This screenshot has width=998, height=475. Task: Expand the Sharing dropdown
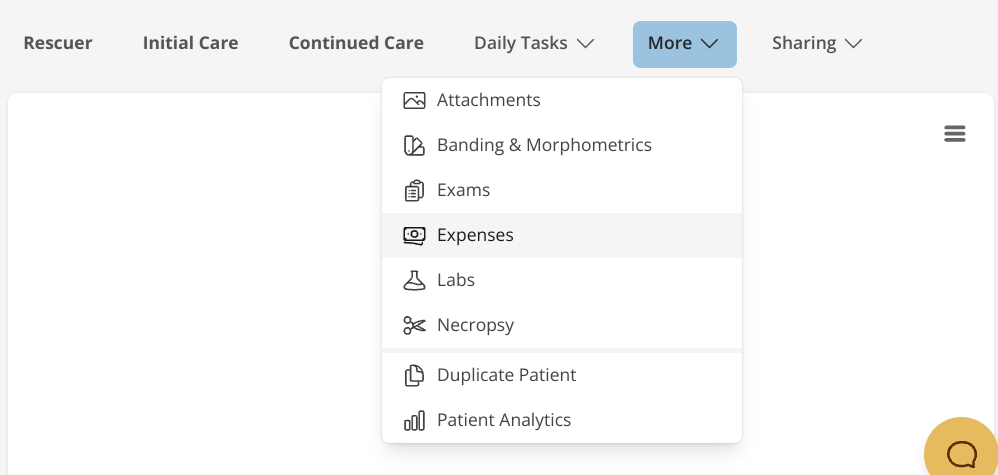pos(817,43)
